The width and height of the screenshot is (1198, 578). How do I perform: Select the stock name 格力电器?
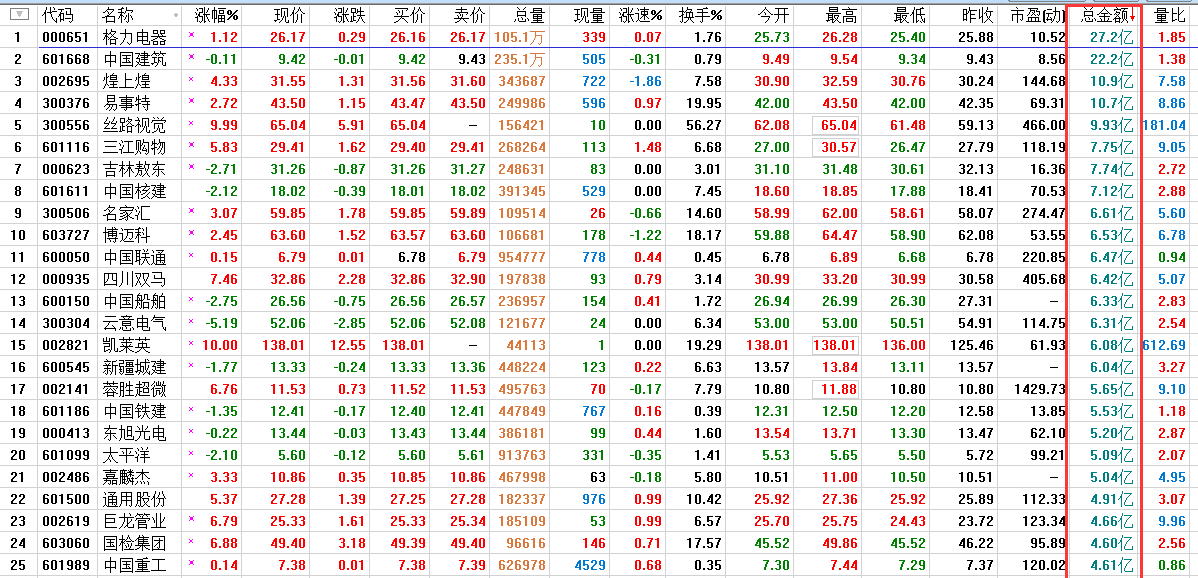point(134,37)
